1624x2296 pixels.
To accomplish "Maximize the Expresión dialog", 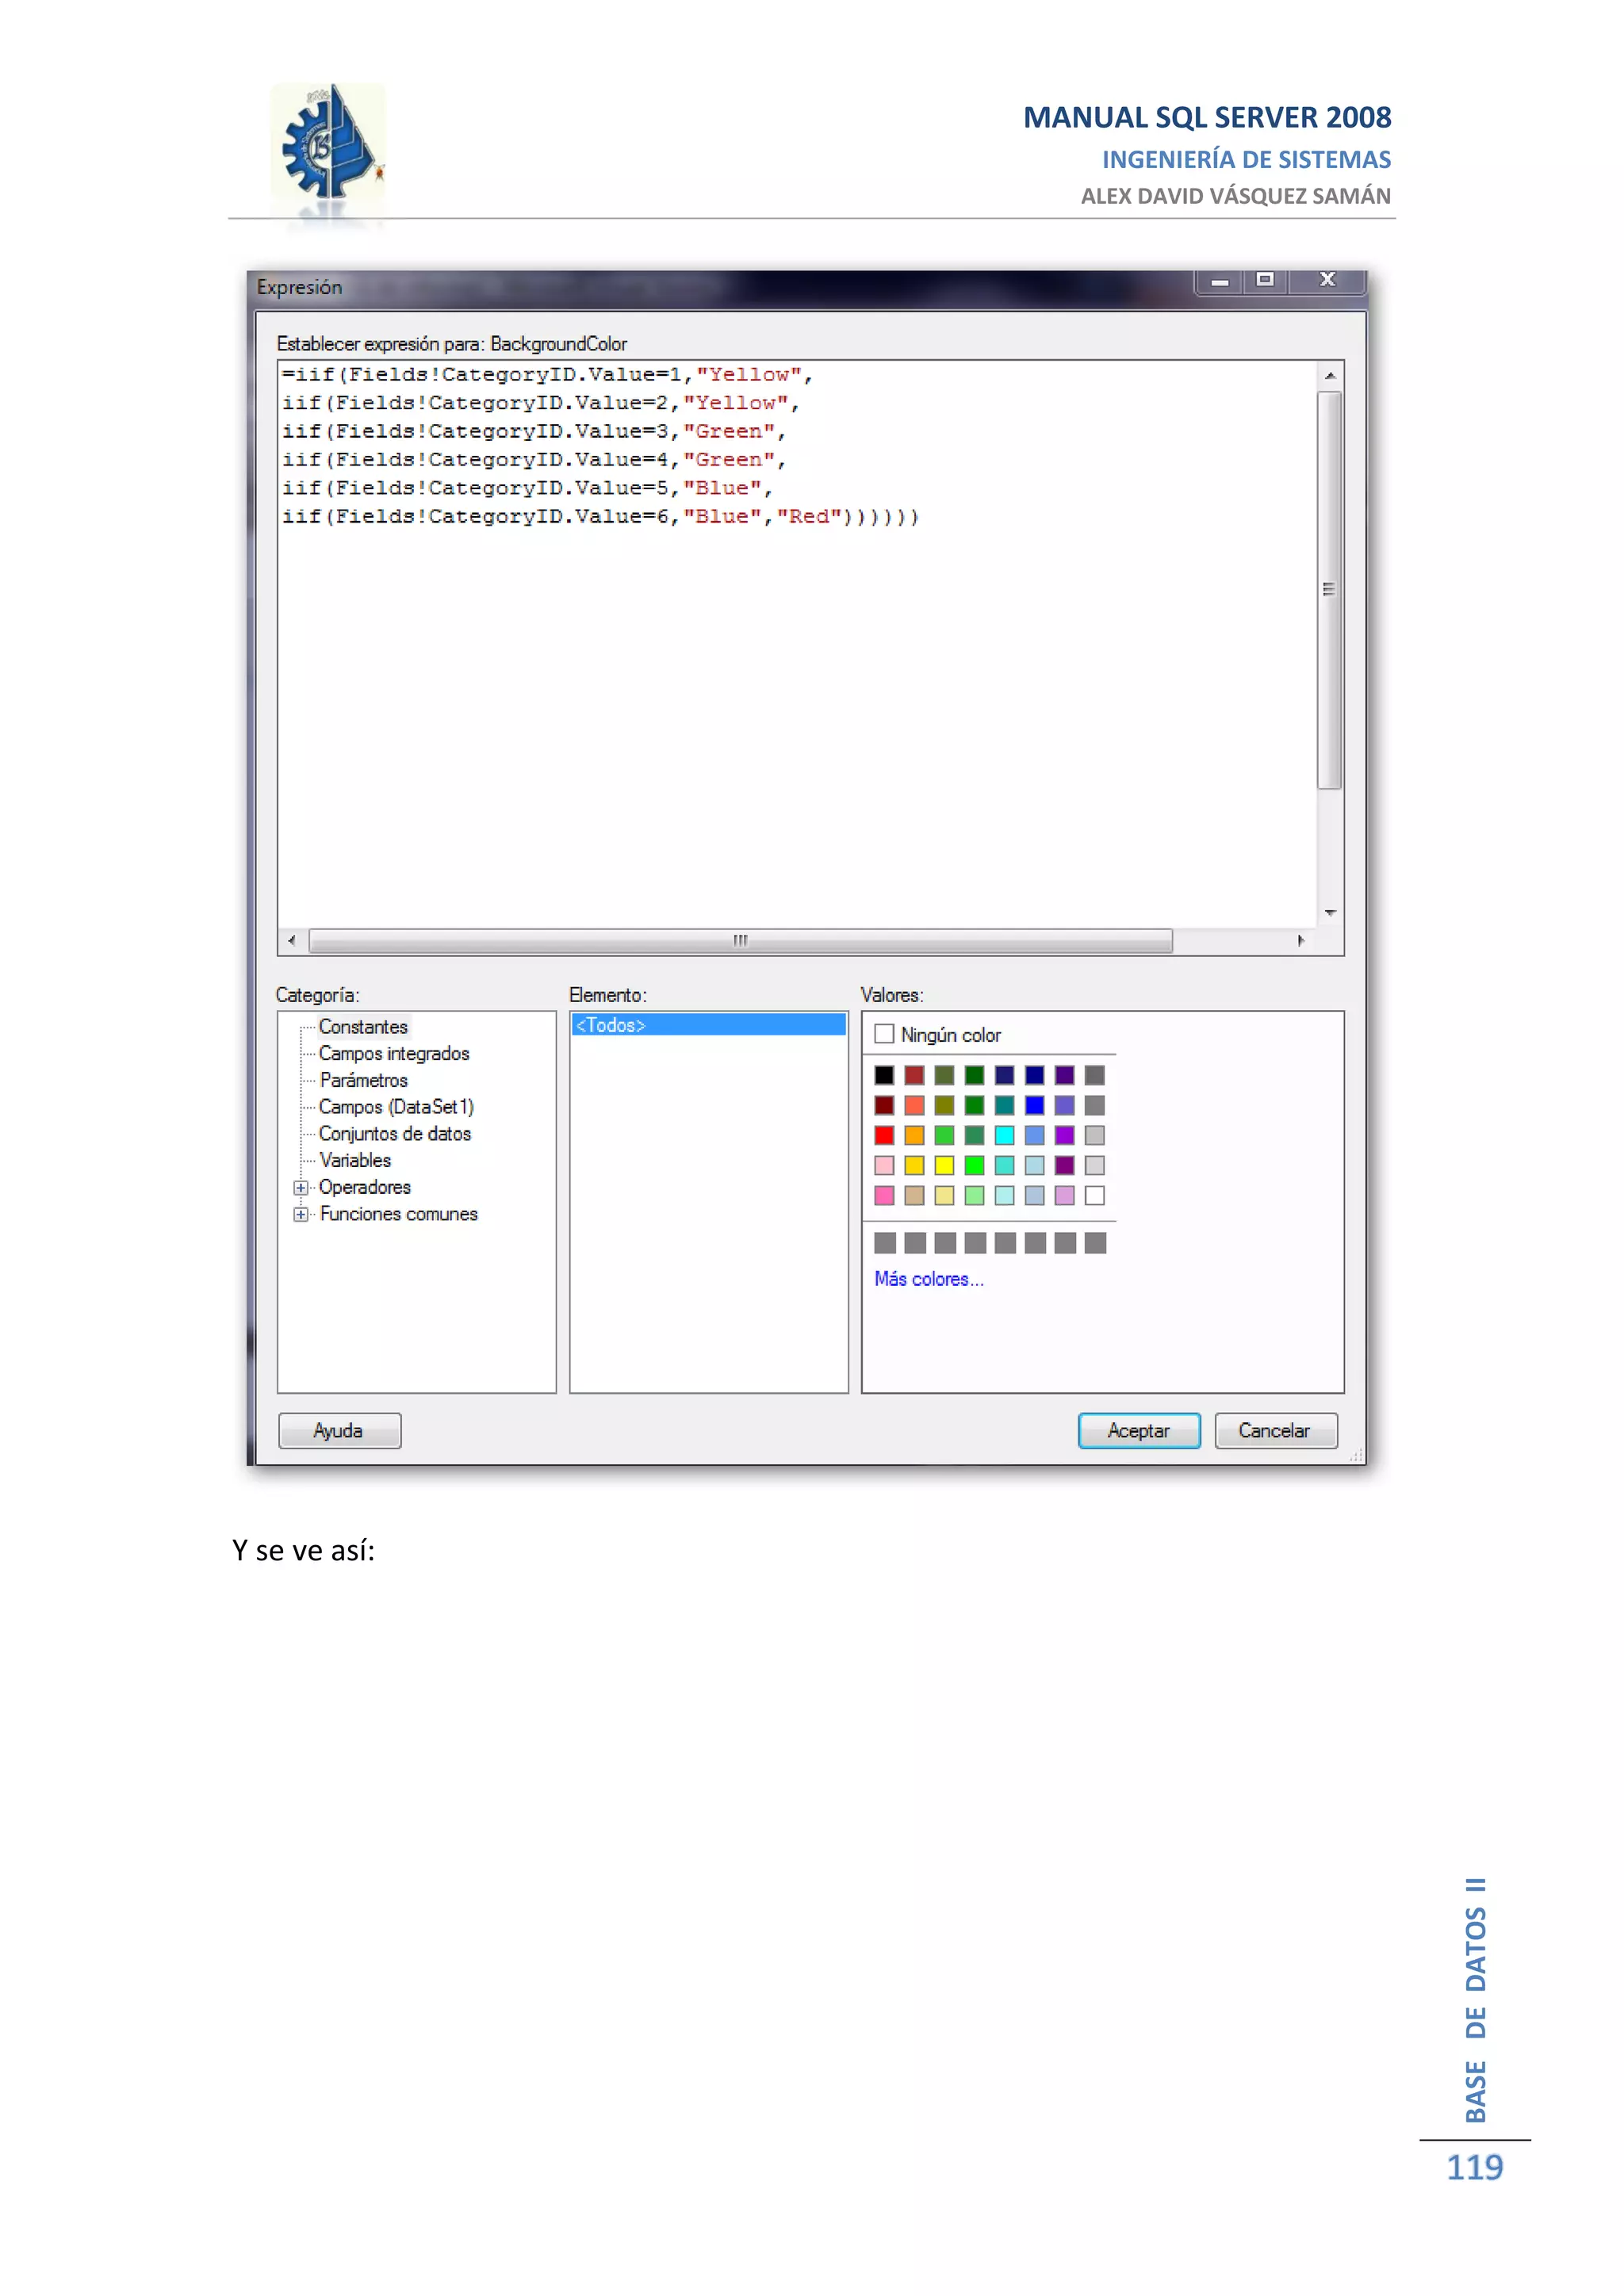I will (x=1265, y=281).
